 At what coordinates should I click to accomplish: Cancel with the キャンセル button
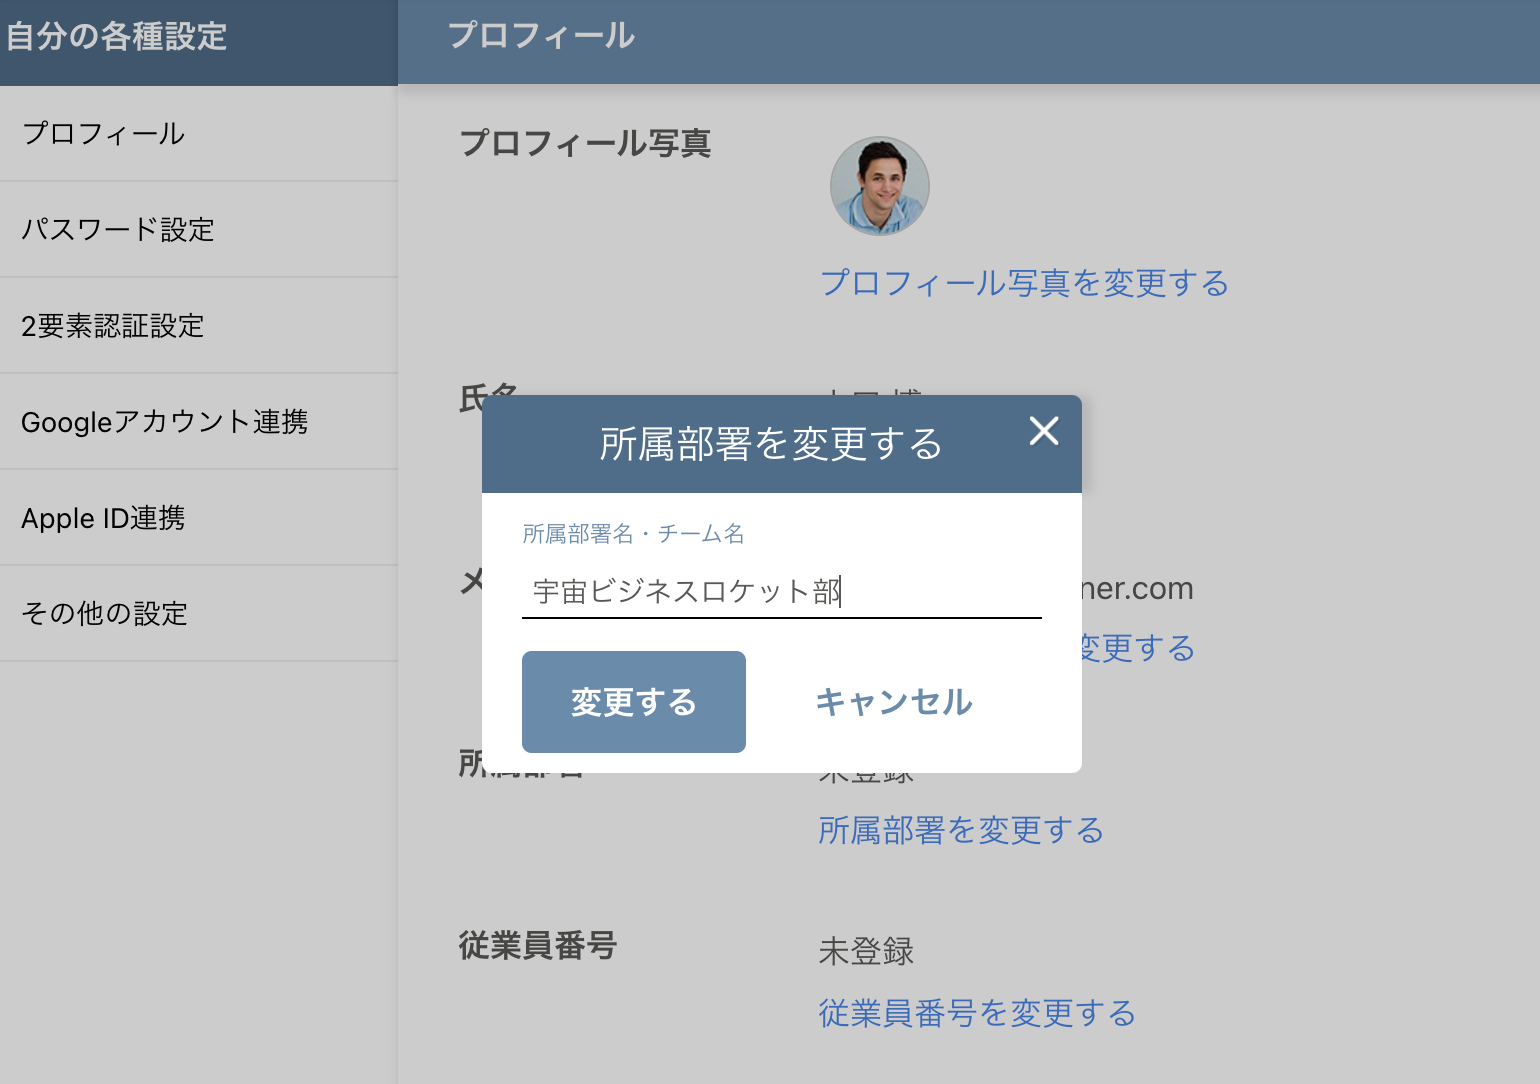tap(894, 702)
